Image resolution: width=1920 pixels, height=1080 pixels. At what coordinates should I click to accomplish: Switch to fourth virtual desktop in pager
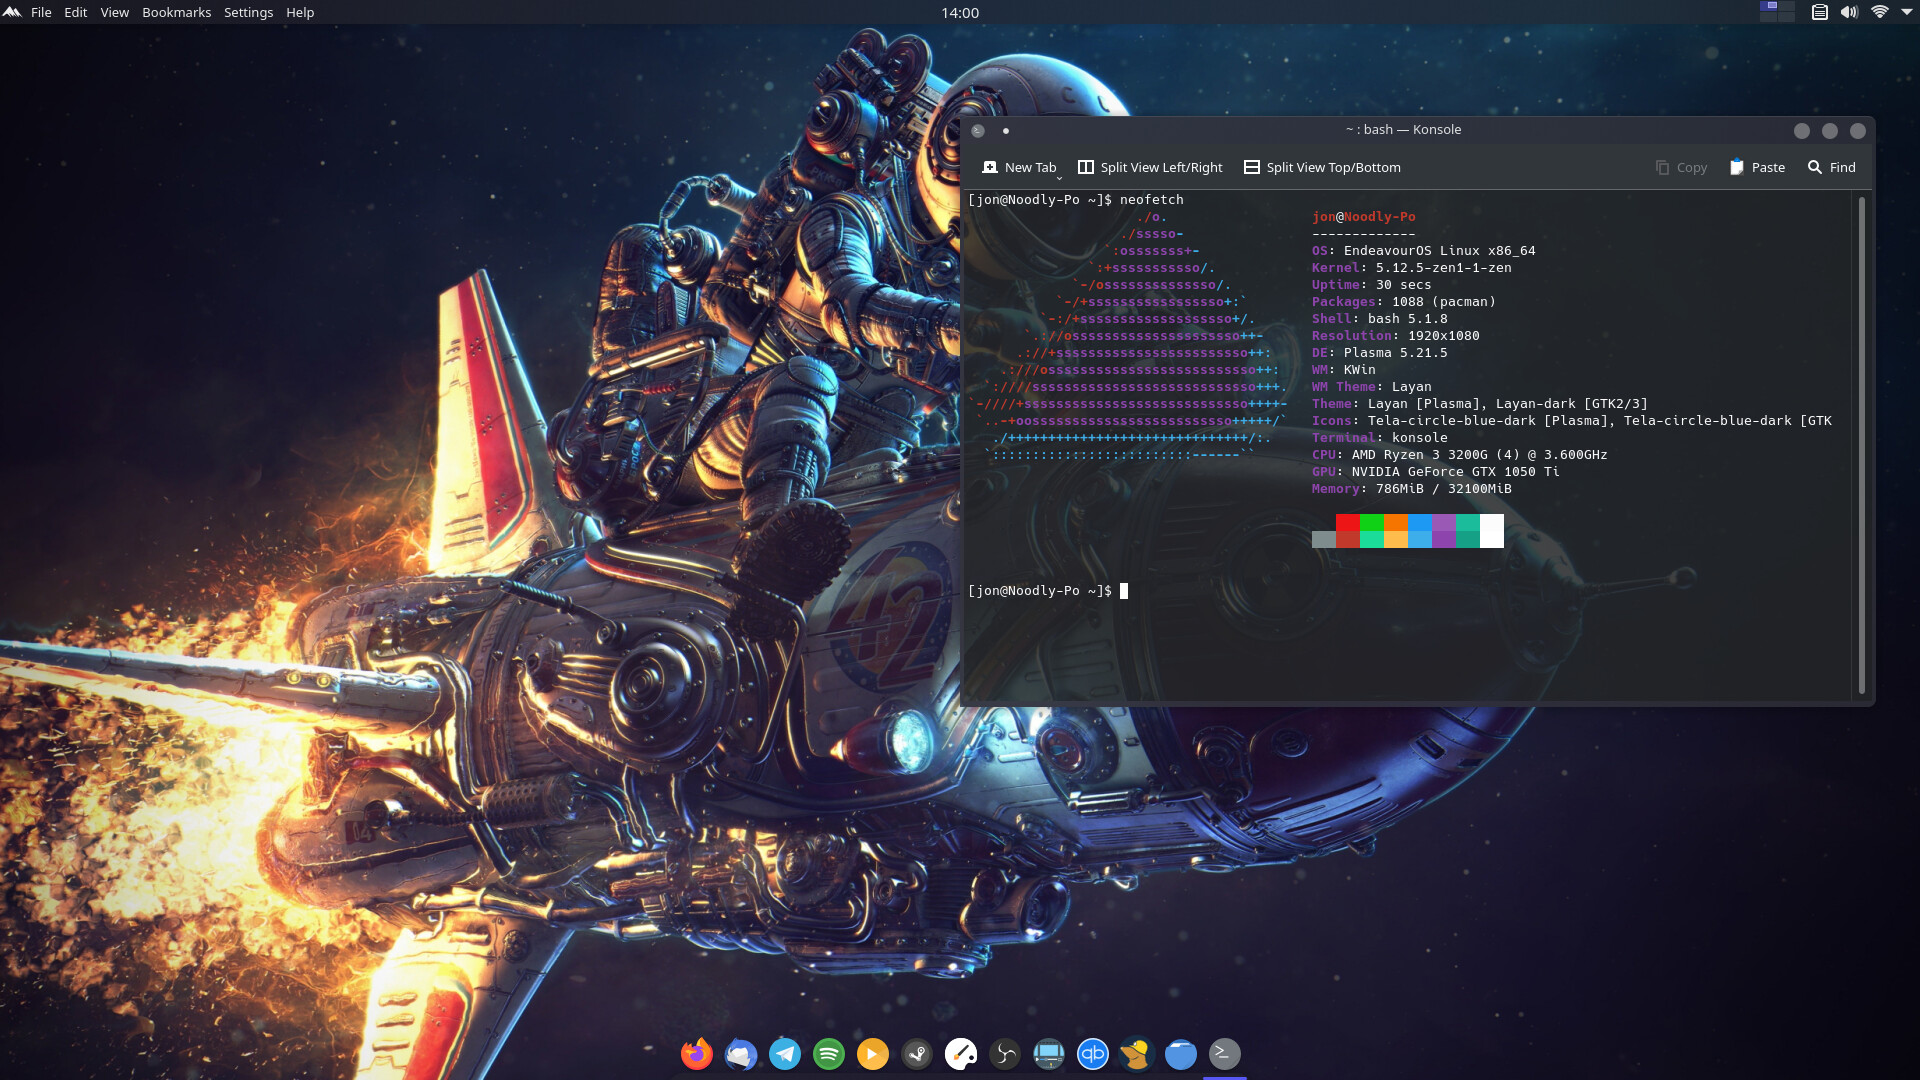pyautogui.click(x=1786, y=17)
